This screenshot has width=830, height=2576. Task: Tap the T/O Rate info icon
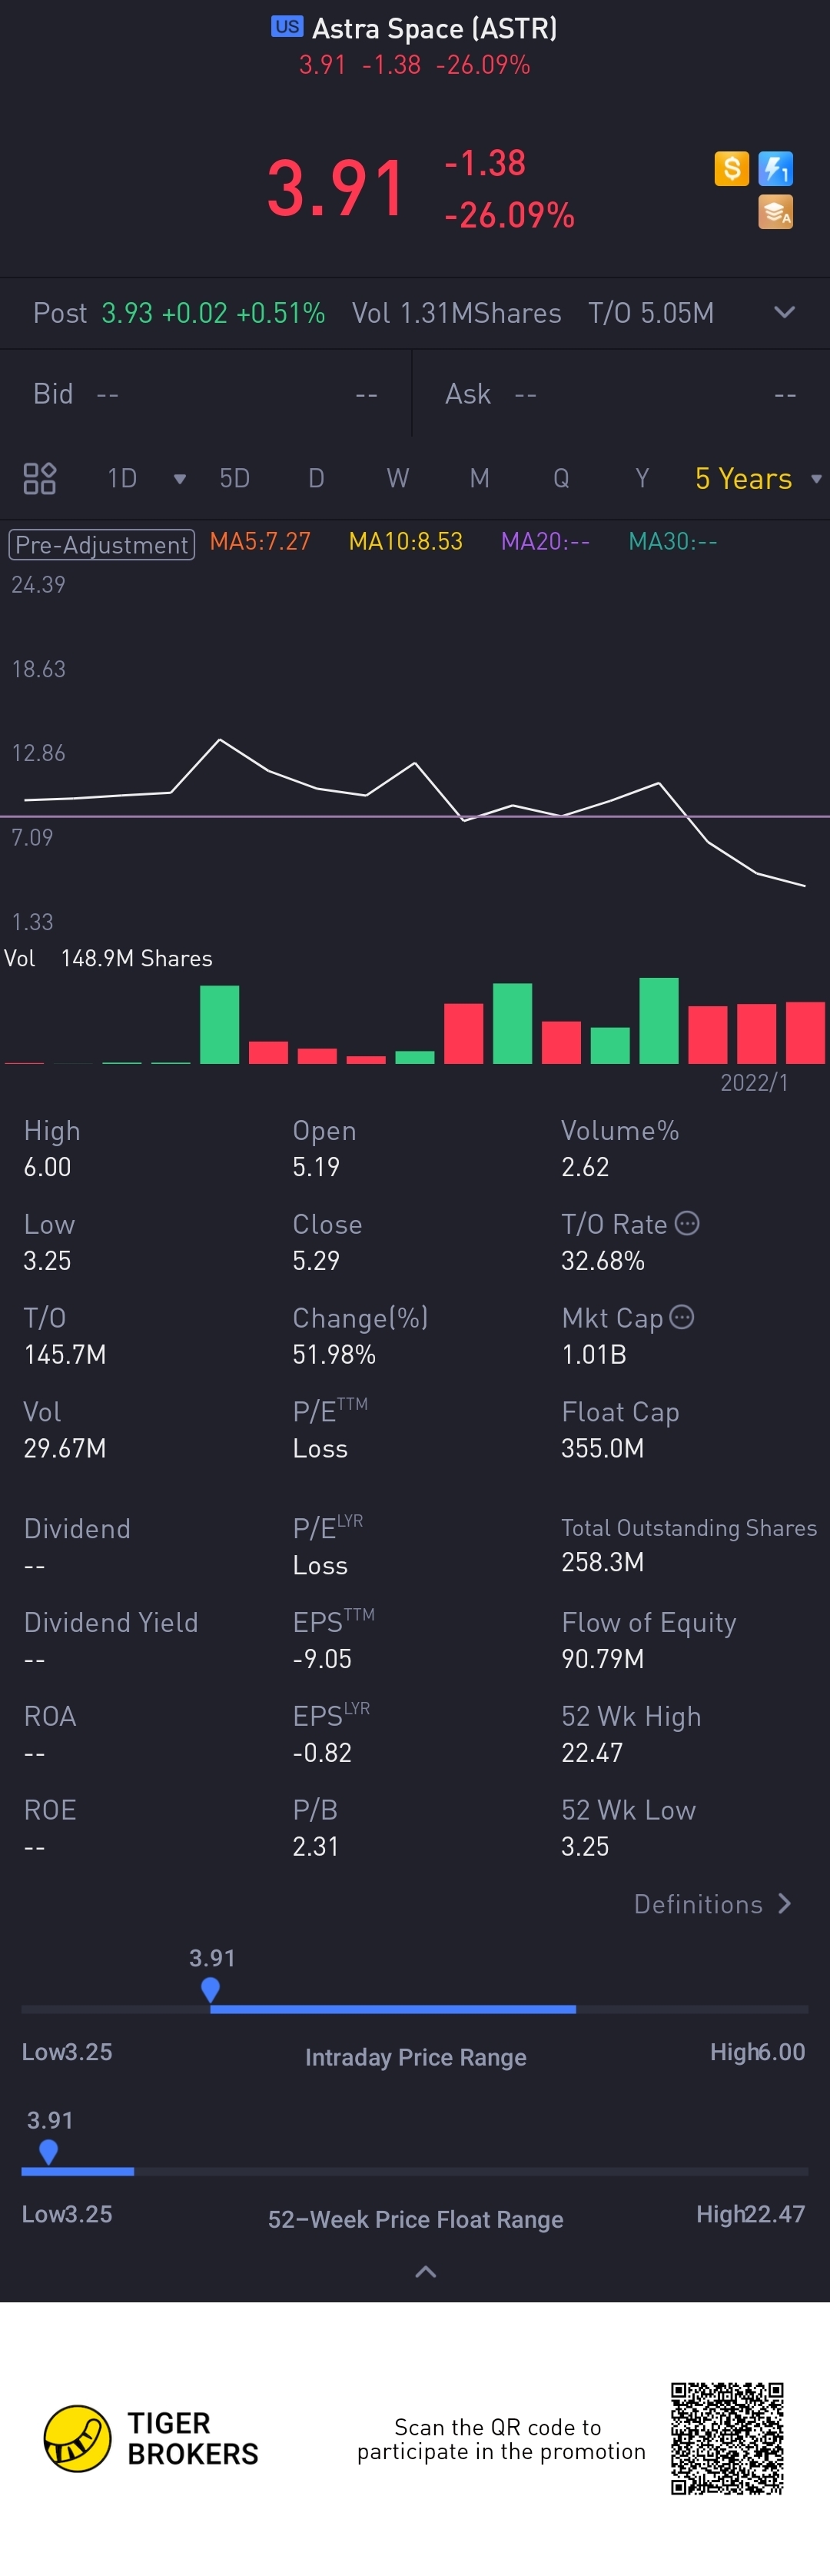click(x=687, y=1222)
